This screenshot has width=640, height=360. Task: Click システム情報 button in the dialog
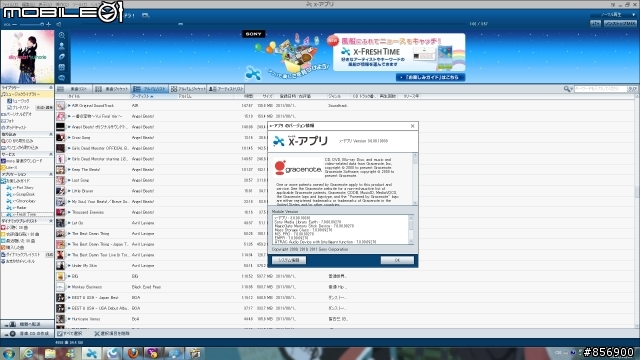[x=289, y=260]
